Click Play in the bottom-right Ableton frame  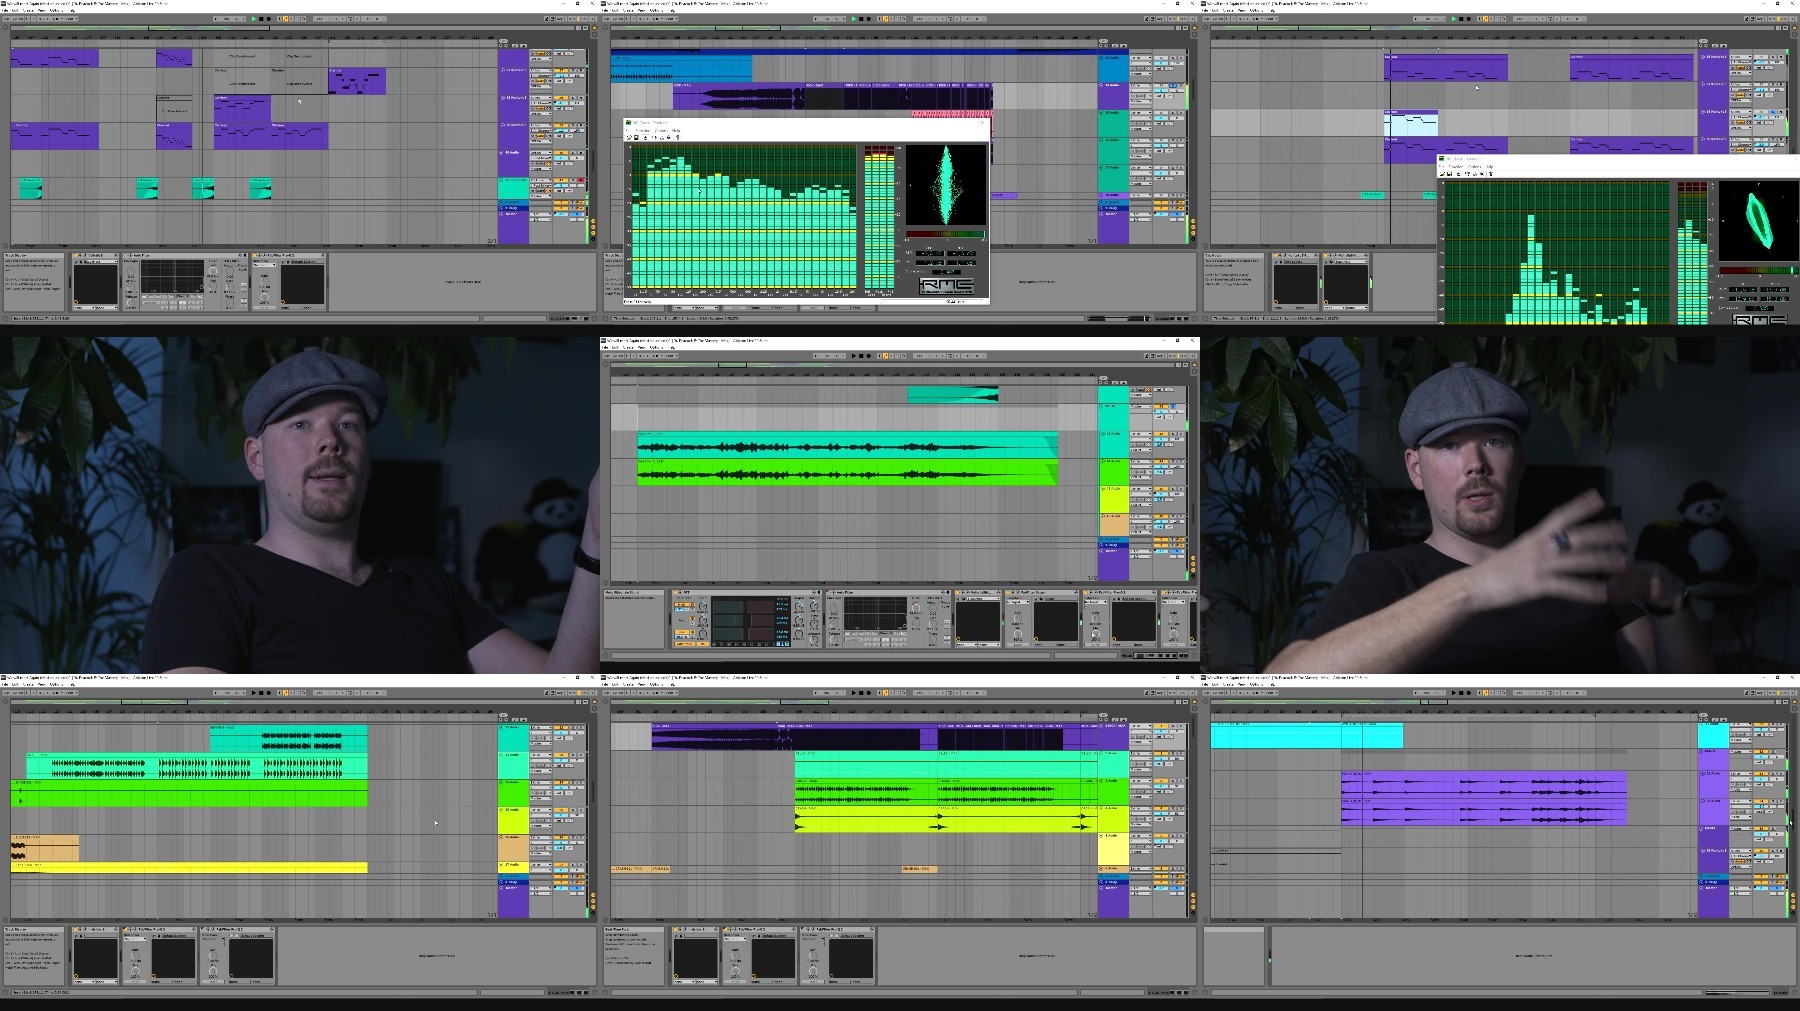tap(1453, 693)
